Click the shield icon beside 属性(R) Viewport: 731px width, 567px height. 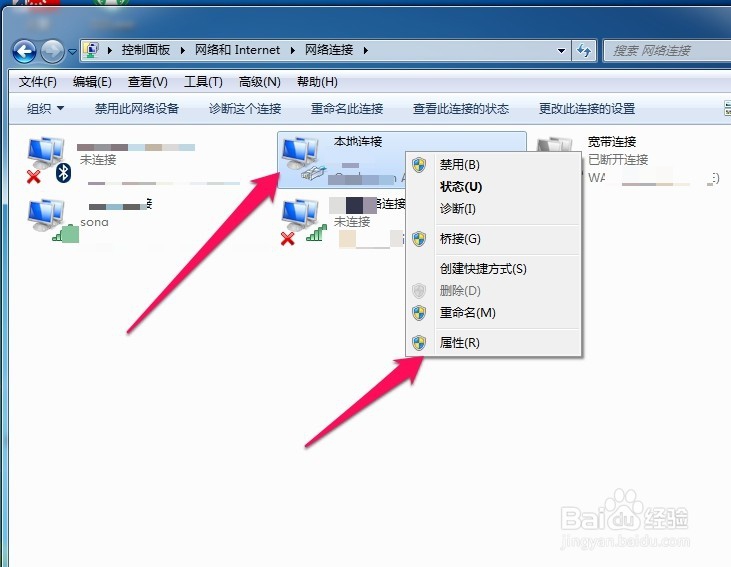tap(419, 343)
